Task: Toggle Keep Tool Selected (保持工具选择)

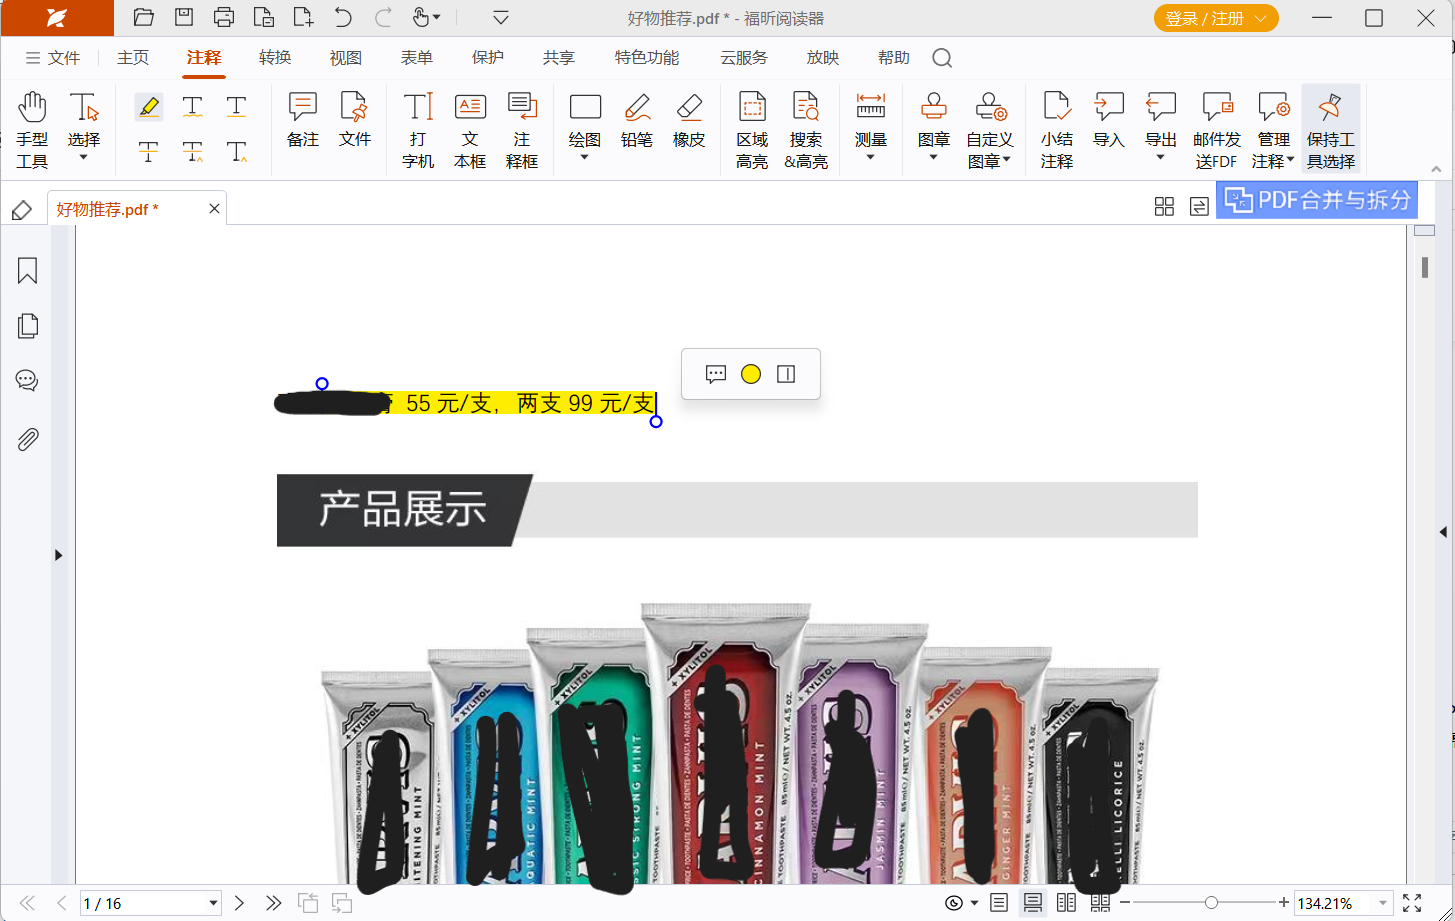Action: [x=1331, y=130]
